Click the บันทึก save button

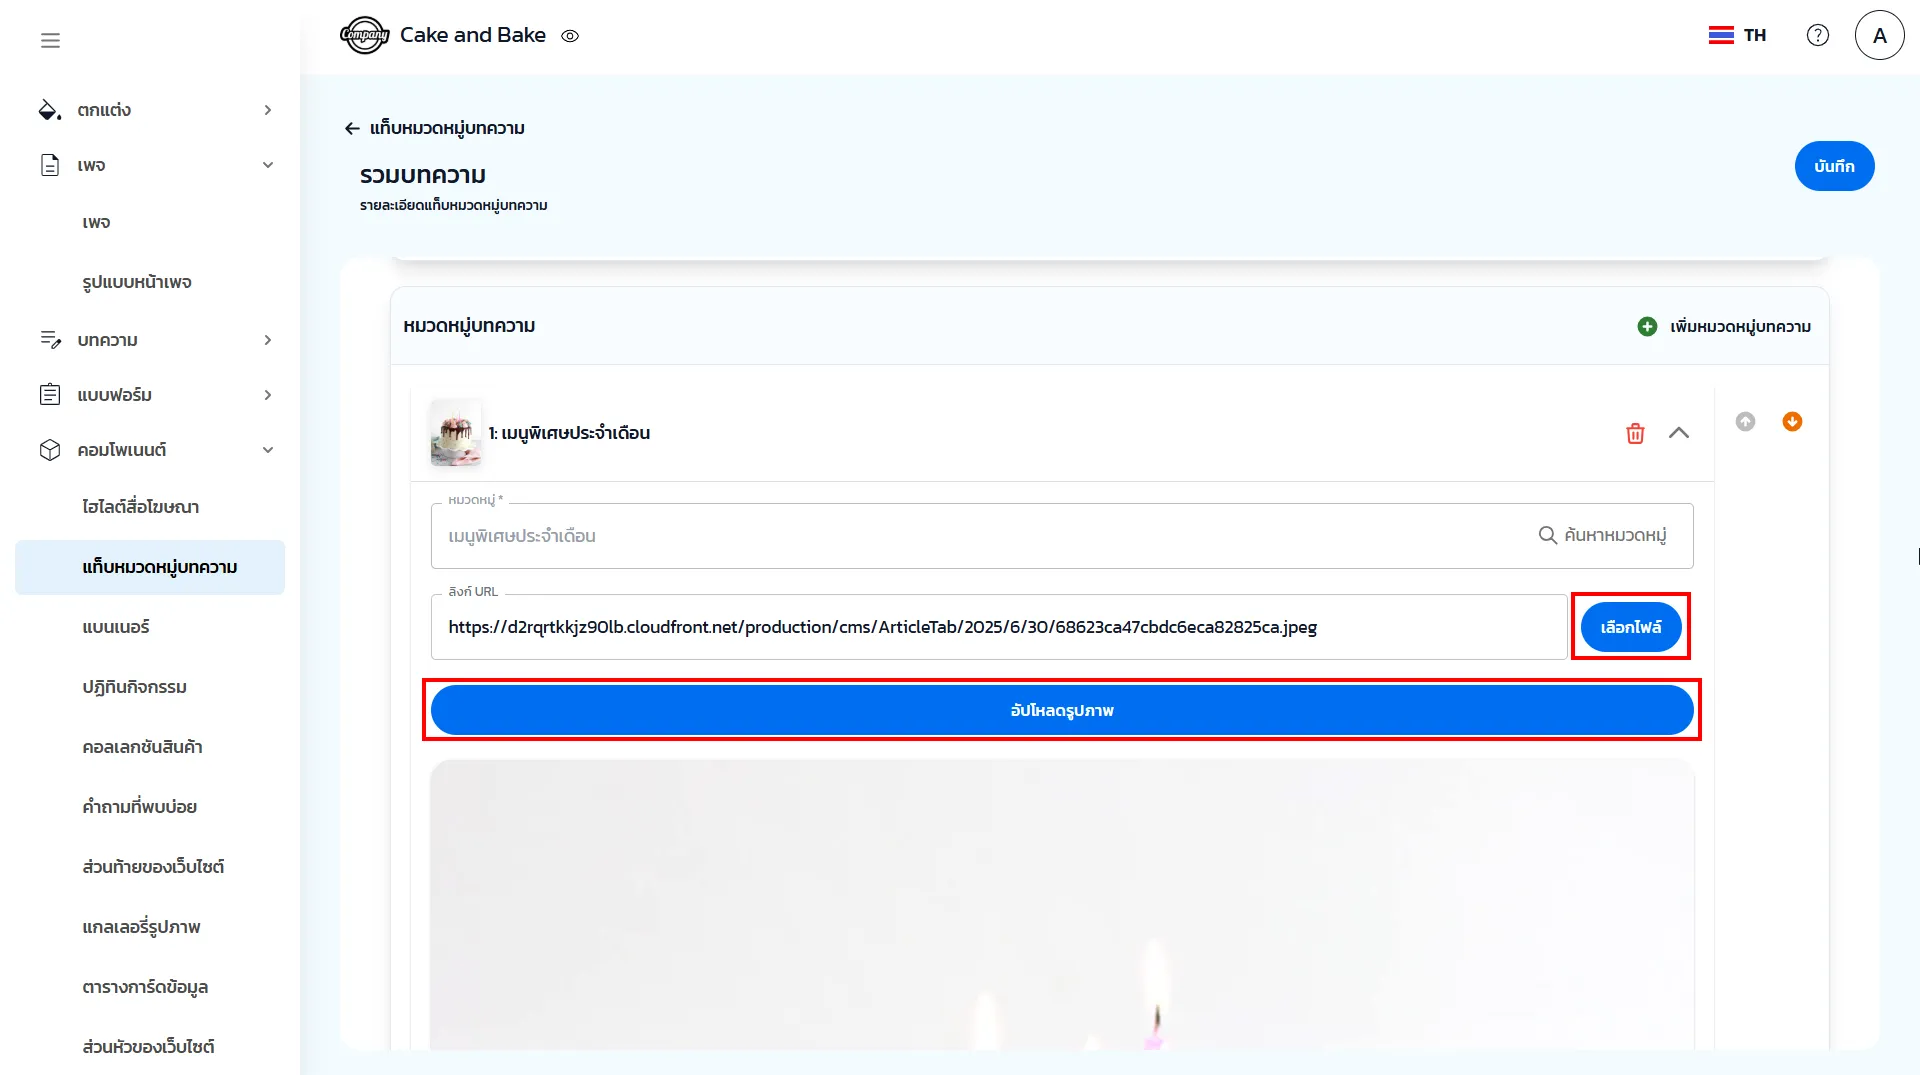click(1833, 166)
